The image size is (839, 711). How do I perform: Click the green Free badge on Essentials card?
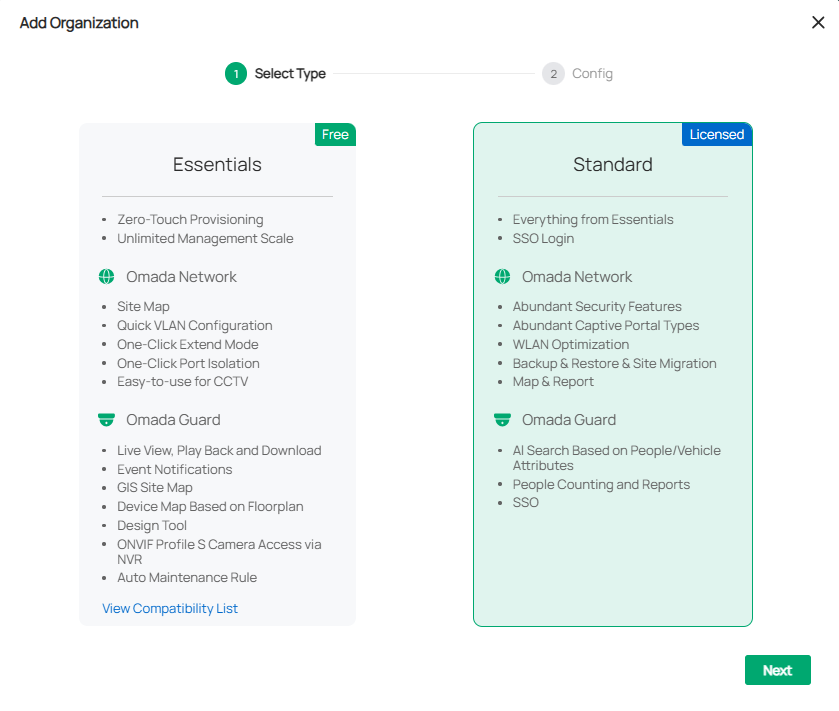[x=335, y=134]
